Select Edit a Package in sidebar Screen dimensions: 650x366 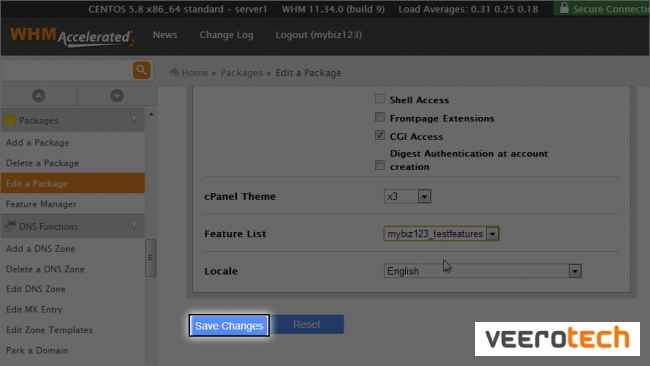click(73, 183)
